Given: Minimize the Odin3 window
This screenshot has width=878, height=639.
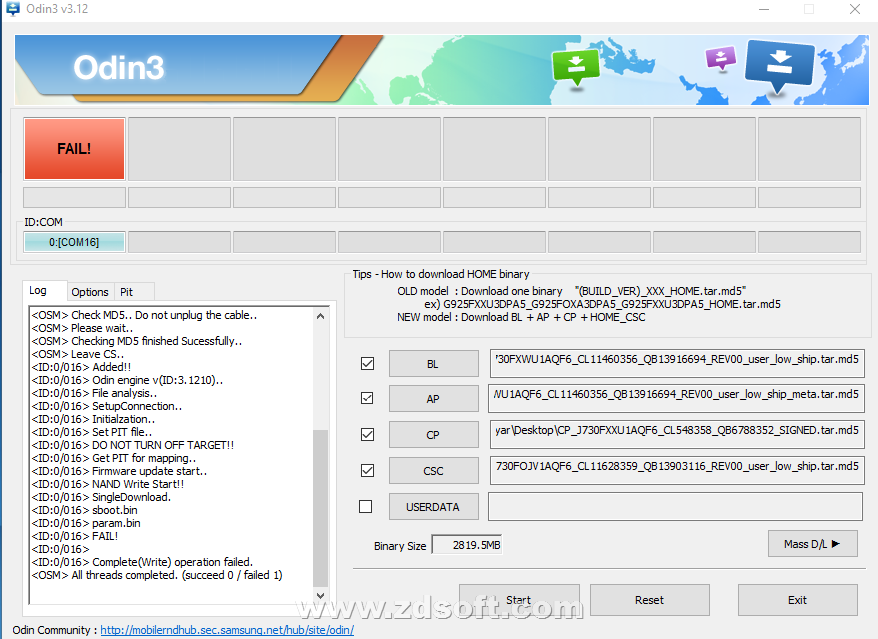Looking at the screenshot, I should tap(764, 9).
